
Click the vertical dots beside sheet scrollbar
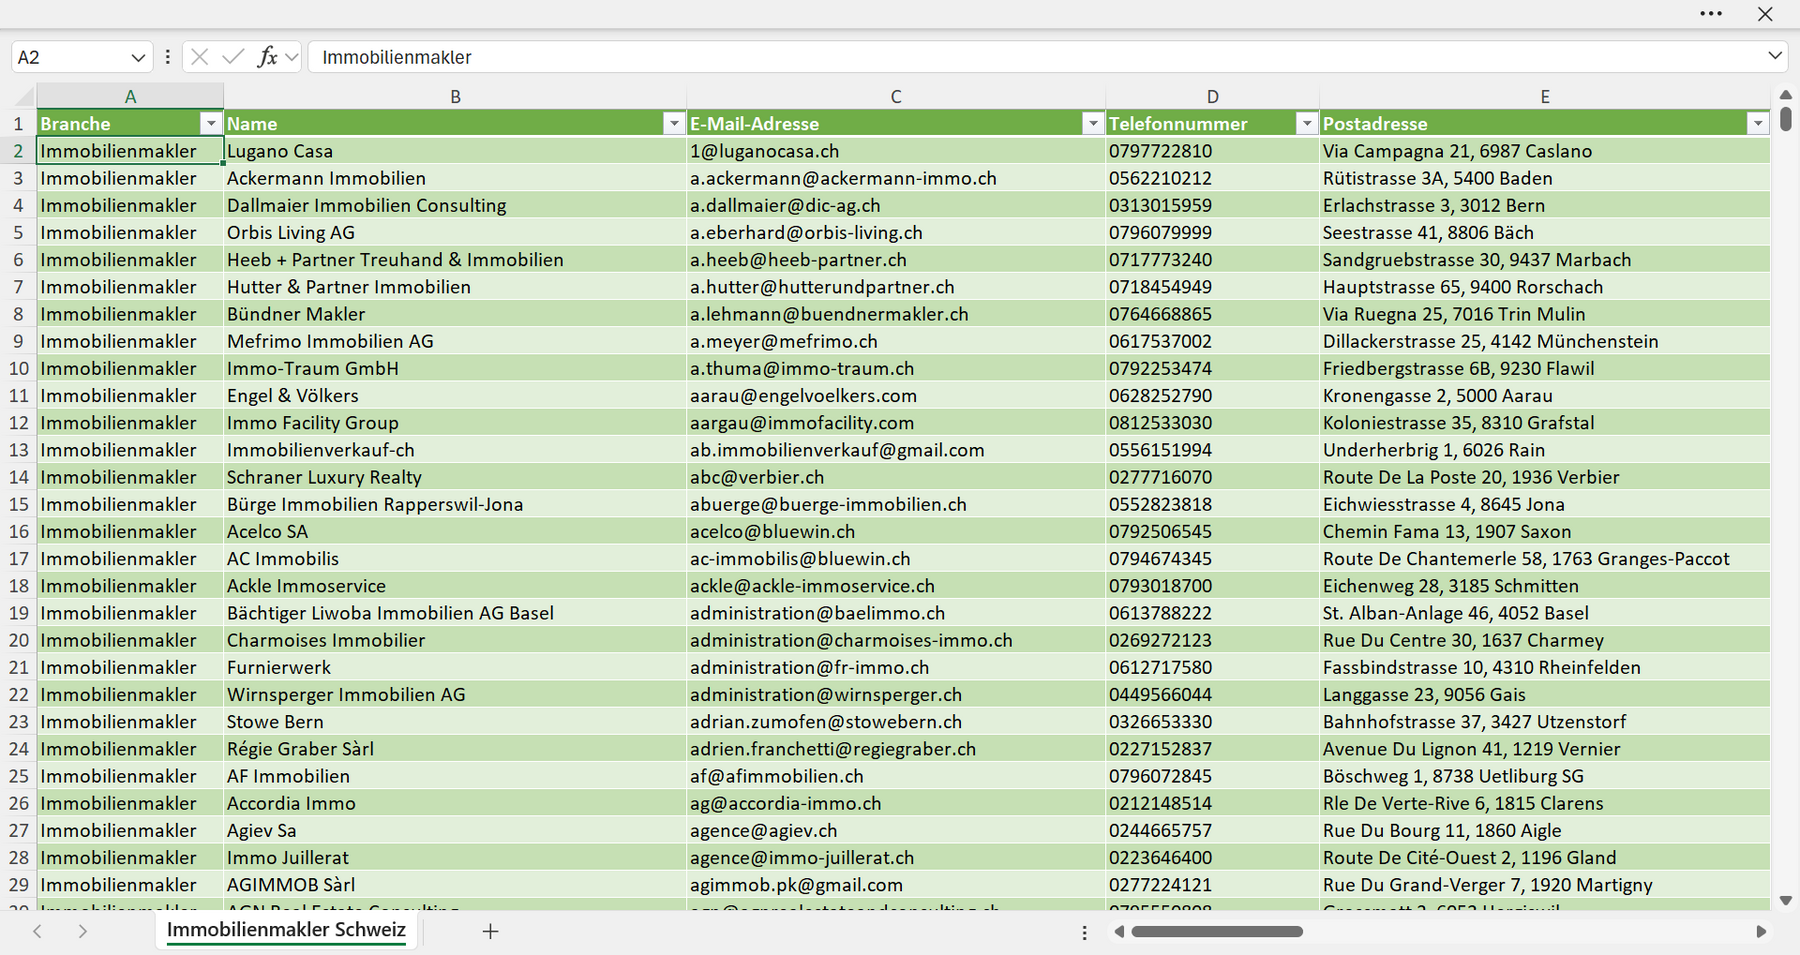1084,932
